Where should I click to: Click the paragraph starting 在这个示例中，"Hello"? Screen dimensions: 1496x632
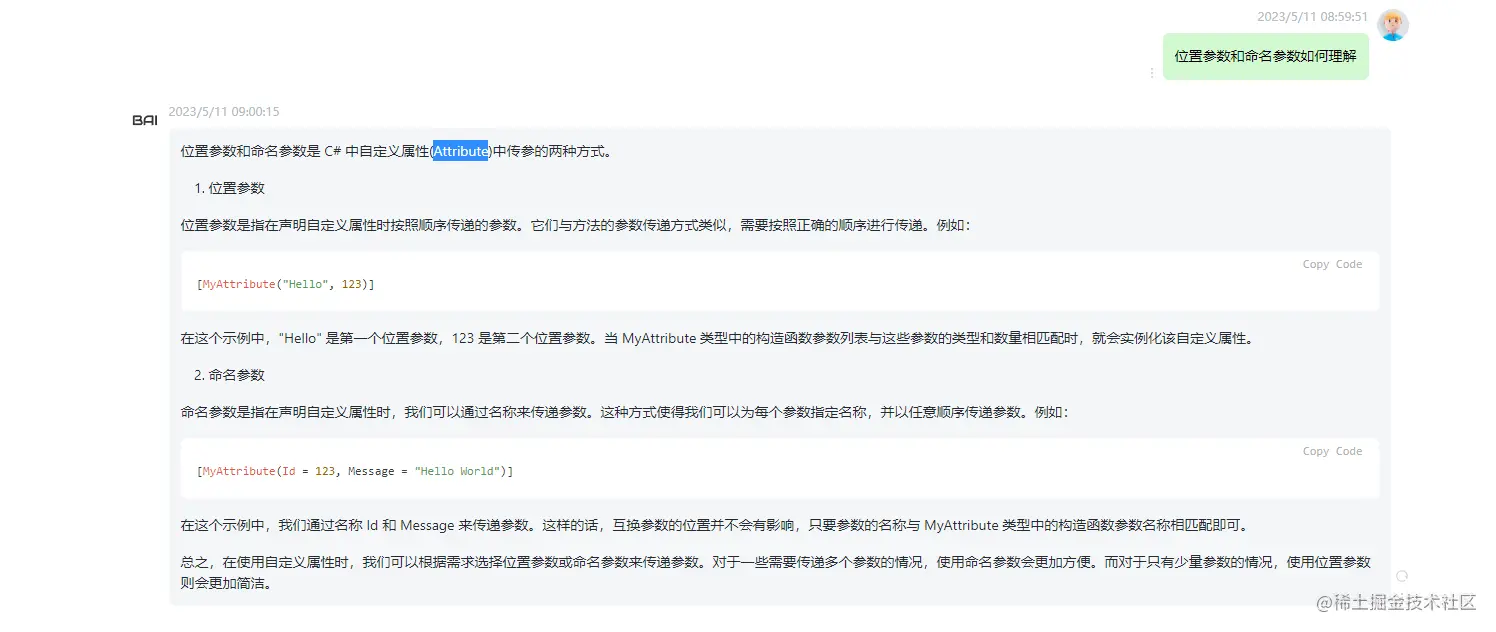[x=717, y=339]
